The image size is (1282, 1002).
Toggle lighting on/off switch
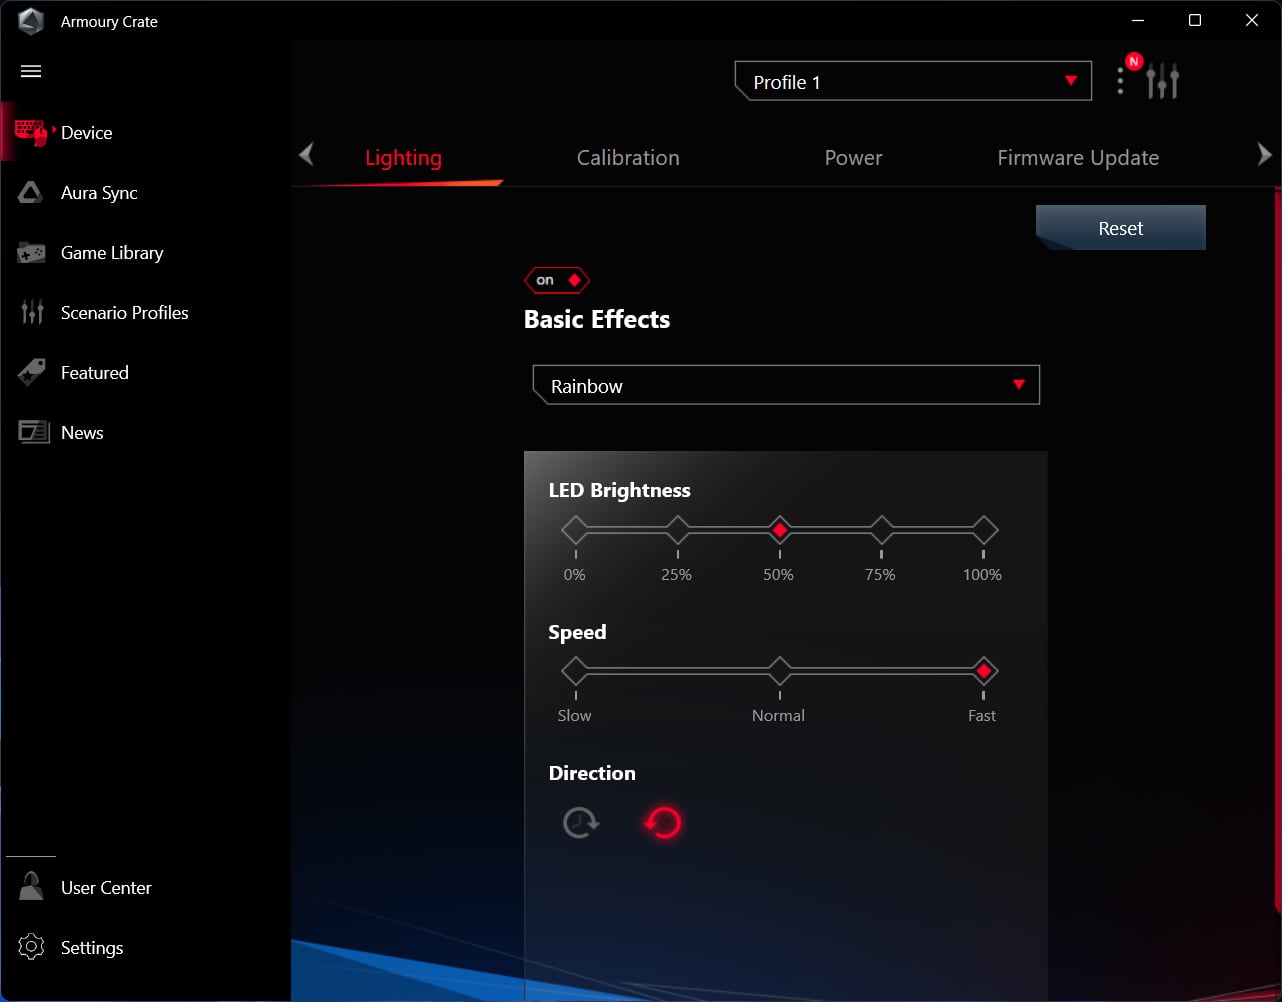(x=557, y=280)
